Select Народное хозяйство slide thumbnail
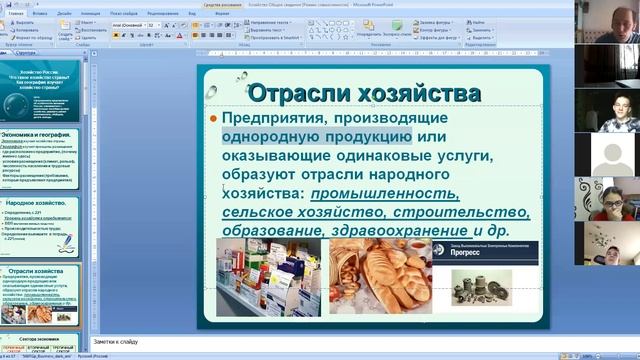This screenshot has width=640, height=360. pyautogui.click(x=40, y=227)
